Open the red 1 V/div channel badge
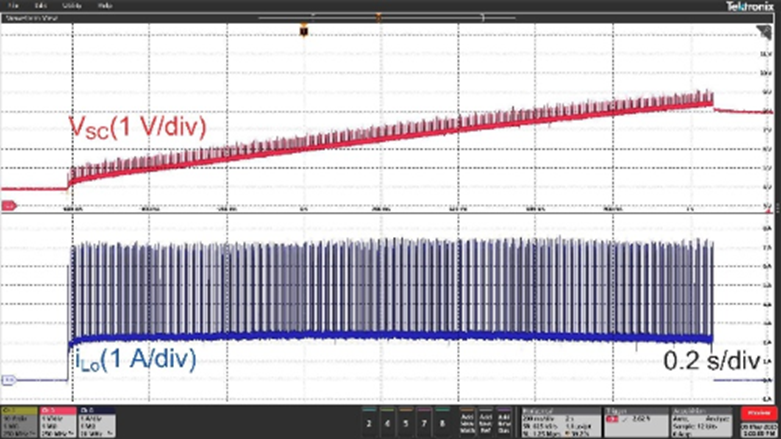Screen dimensions: 781x439 pos(58,422)
